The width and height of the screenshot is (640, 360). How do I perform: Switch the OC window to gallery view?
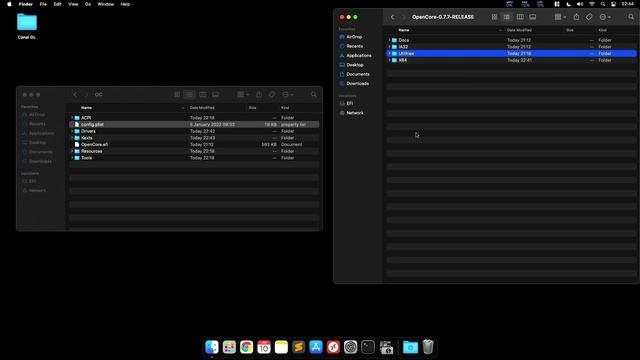point(216,95)
